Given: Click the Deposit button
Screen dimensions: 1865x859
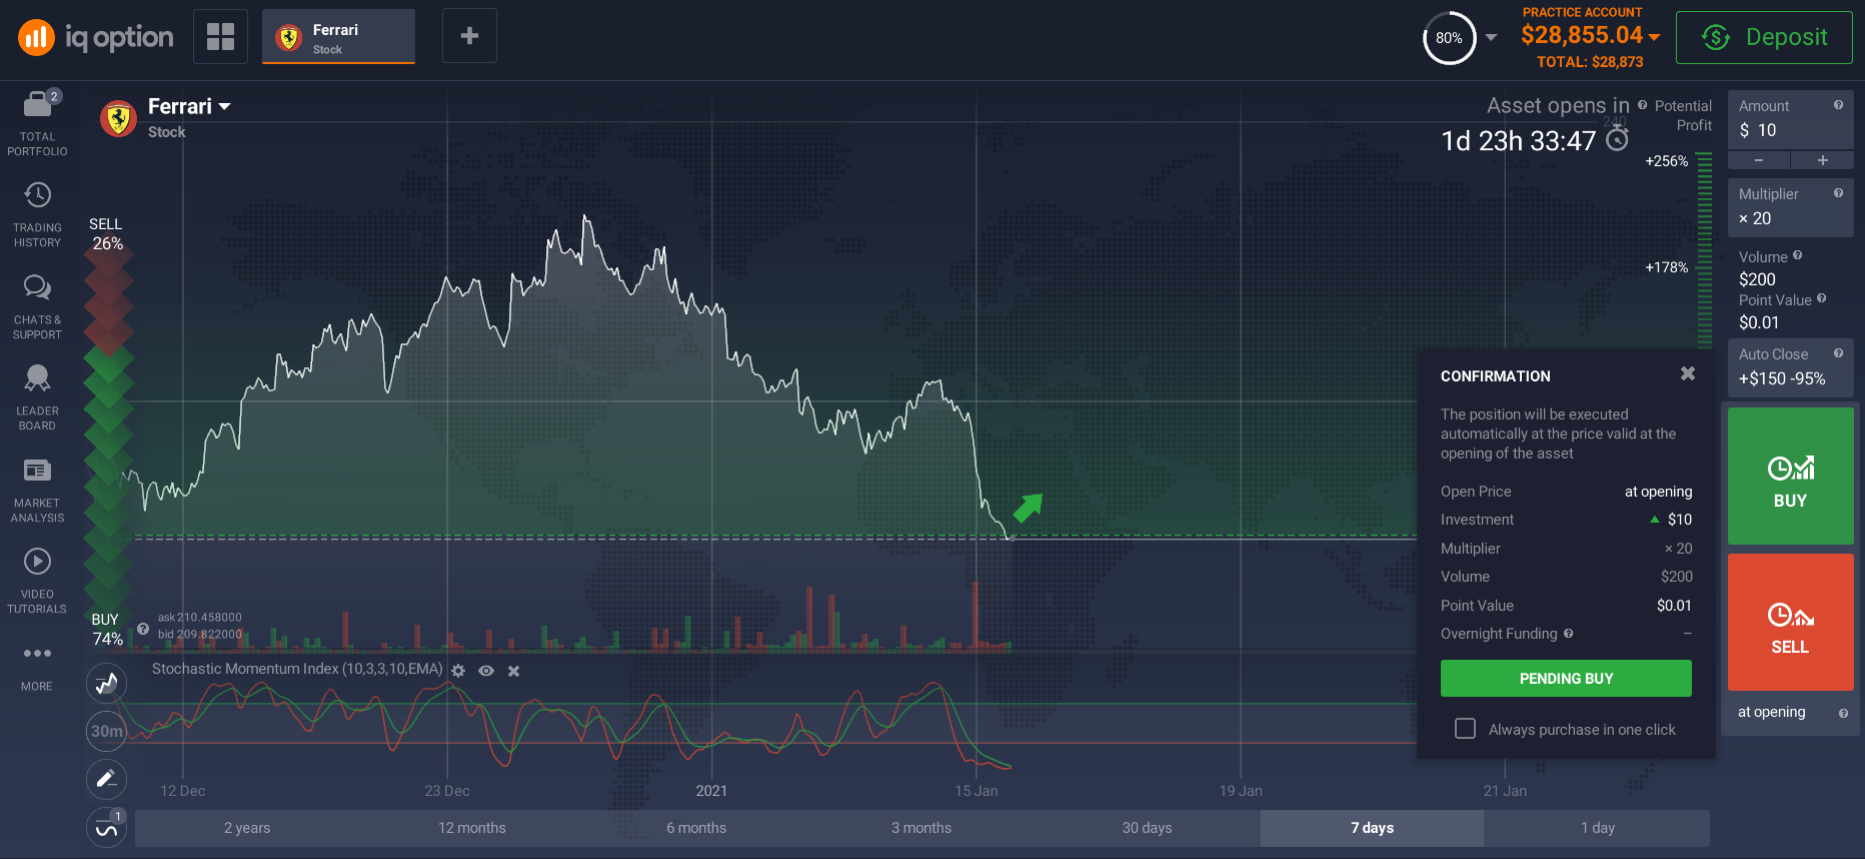Looking at the screenshot, I should 1764,38.
